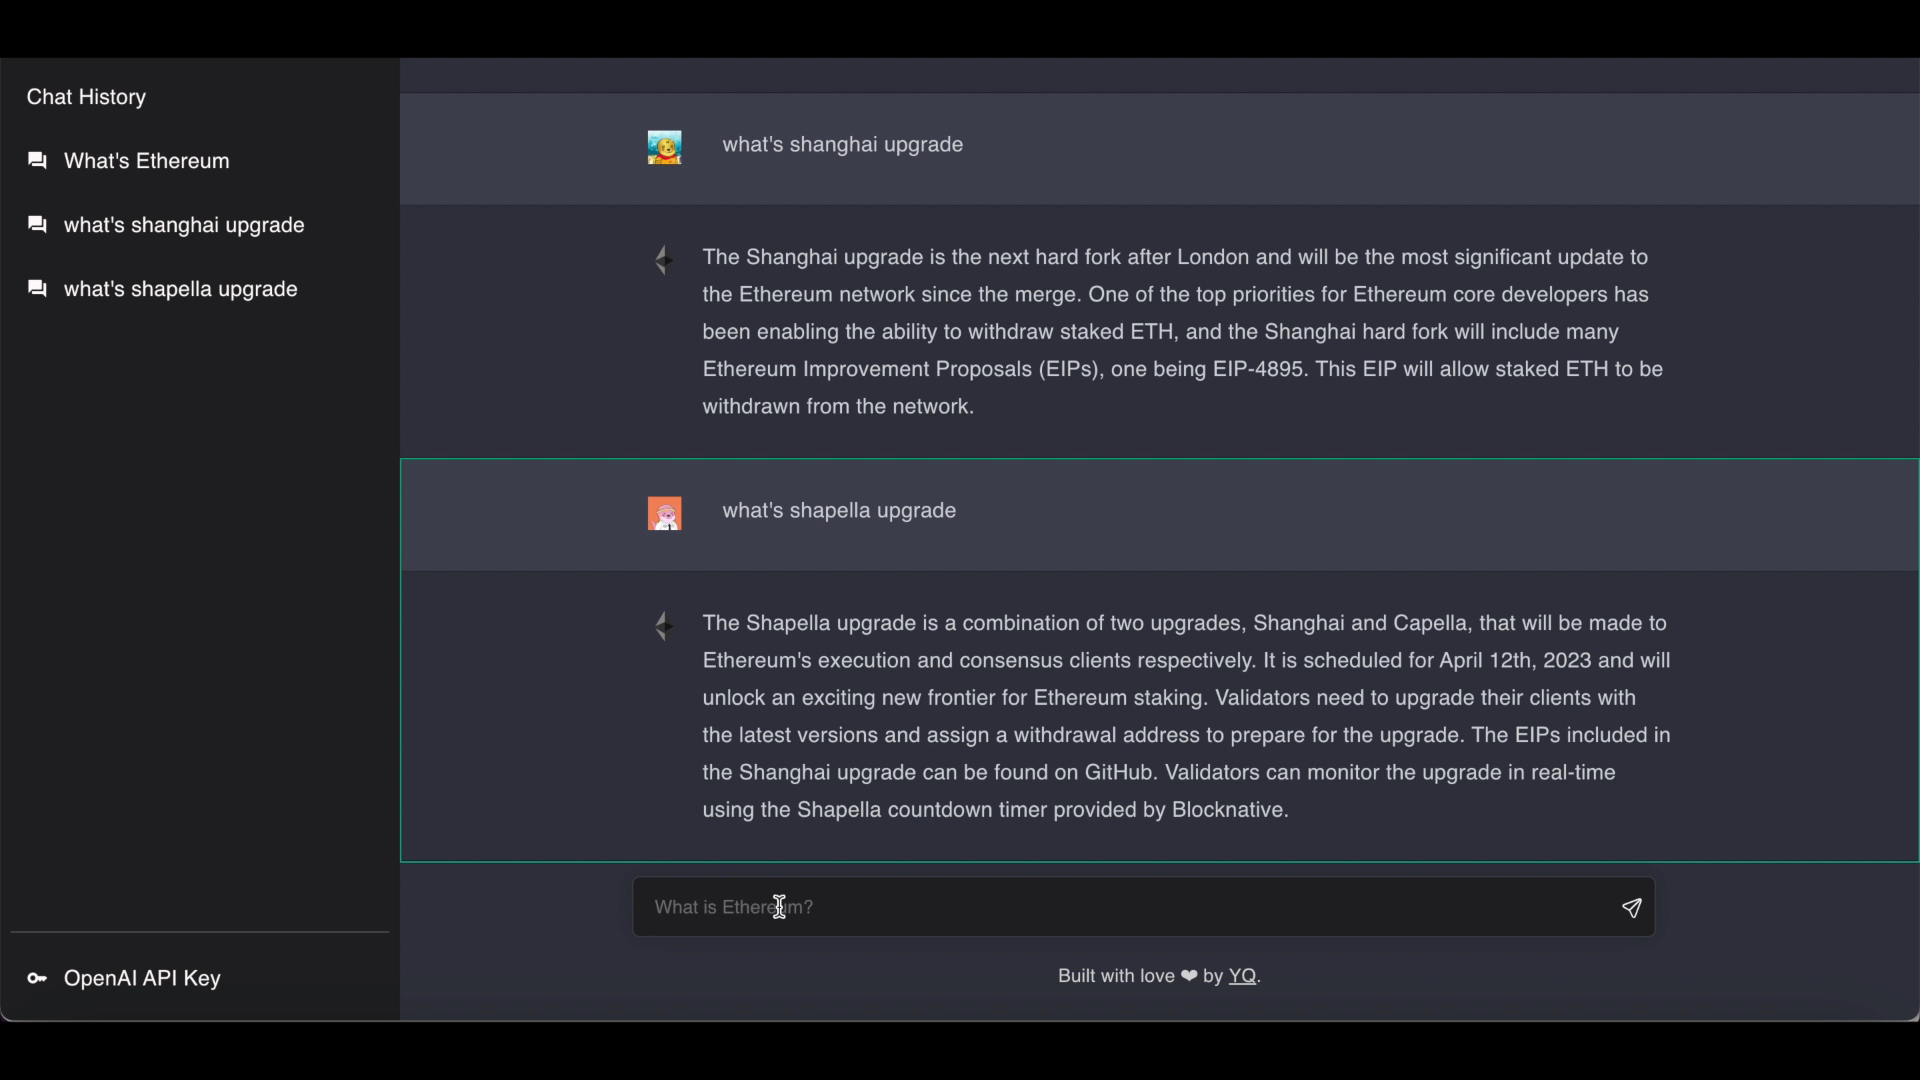Click the send paper-plane icon
Image resolution: width=1920 pixels, height=1080 pixels.
pyautogui.click(x=1631, y=908)
